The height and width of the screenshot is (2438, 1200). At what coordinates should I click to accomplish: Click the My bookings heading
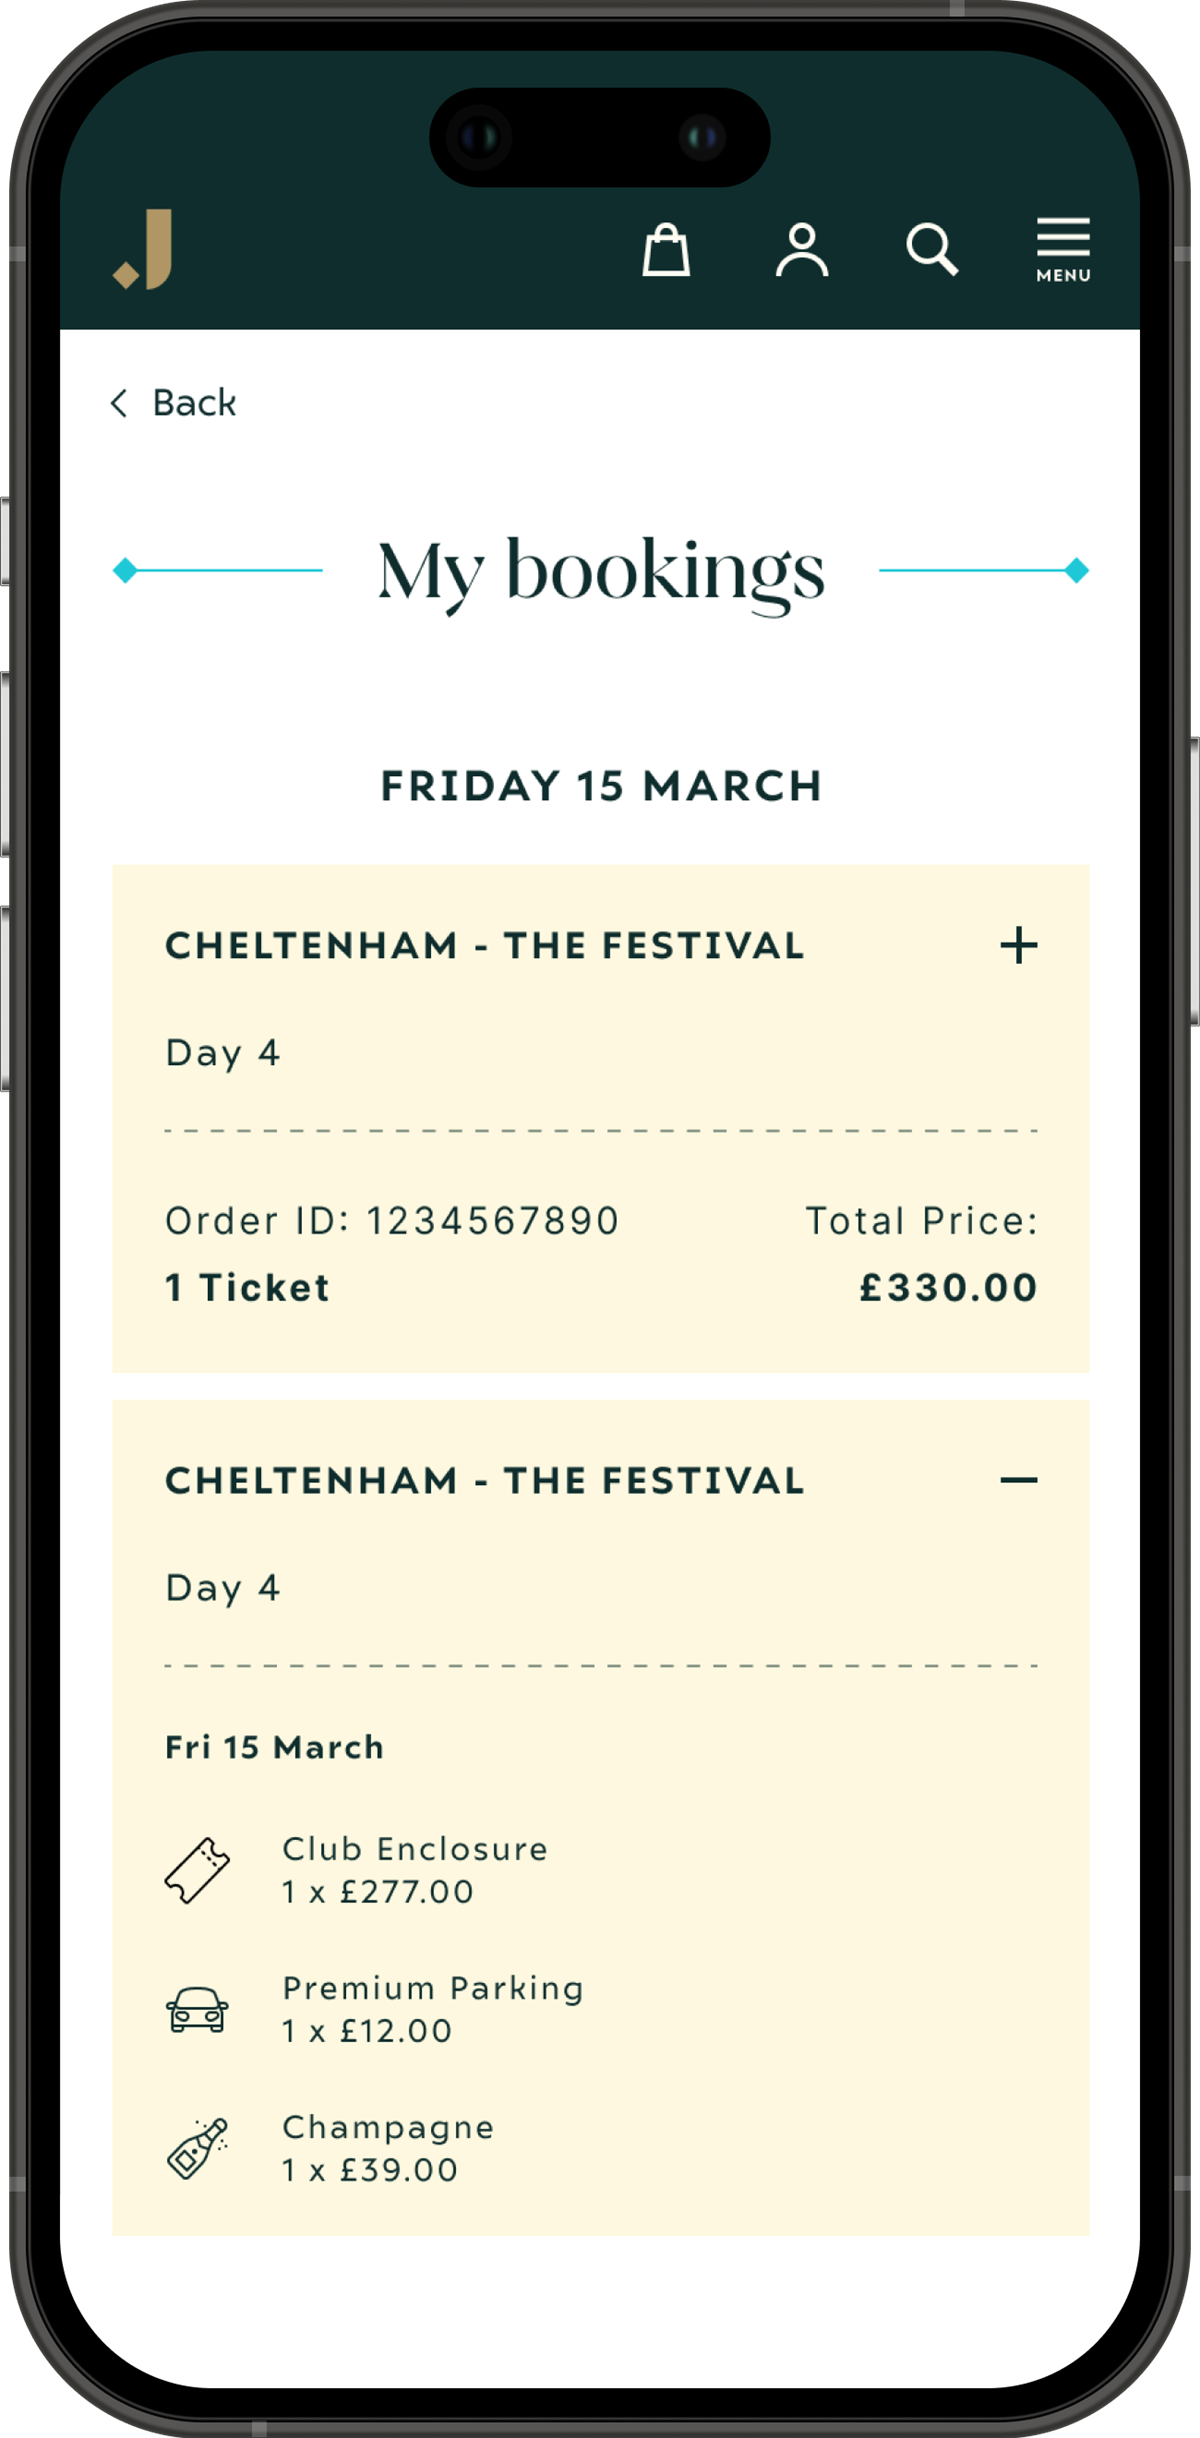[x=600, y=572]
